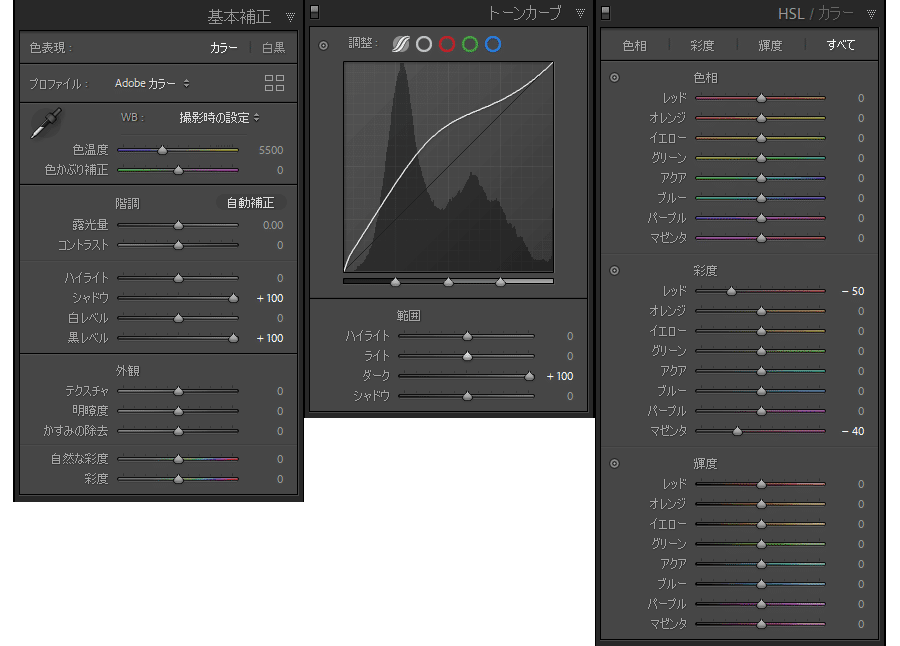
Task: Select the parametric curve adjustment icon
Action: [401, 44]
